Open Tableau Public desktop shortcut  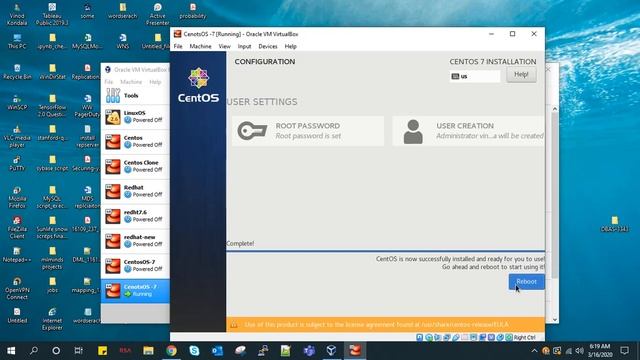pyautogui.click(x=52, y=14)
